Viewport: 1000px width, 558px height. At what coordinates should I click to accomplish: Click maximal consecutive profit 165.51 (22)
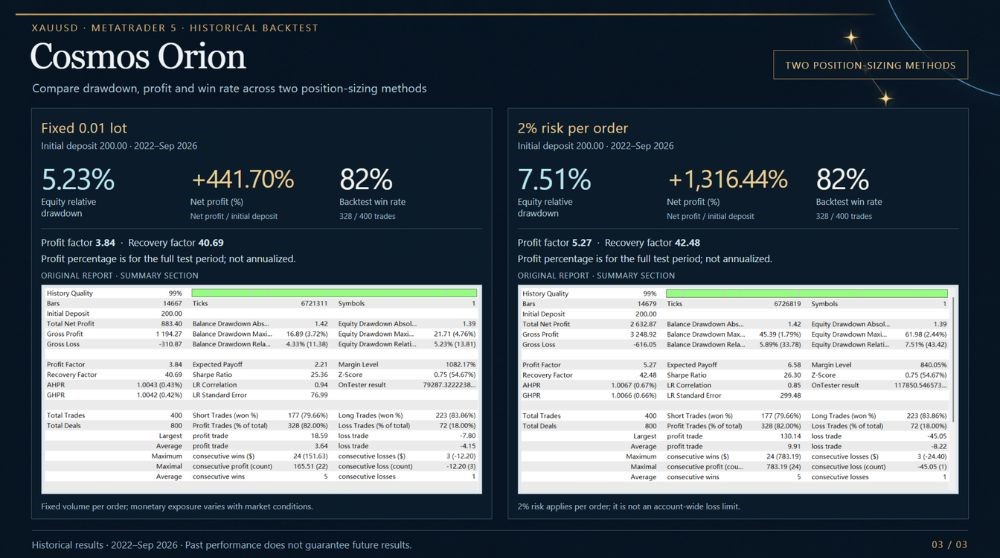point(311,467)
